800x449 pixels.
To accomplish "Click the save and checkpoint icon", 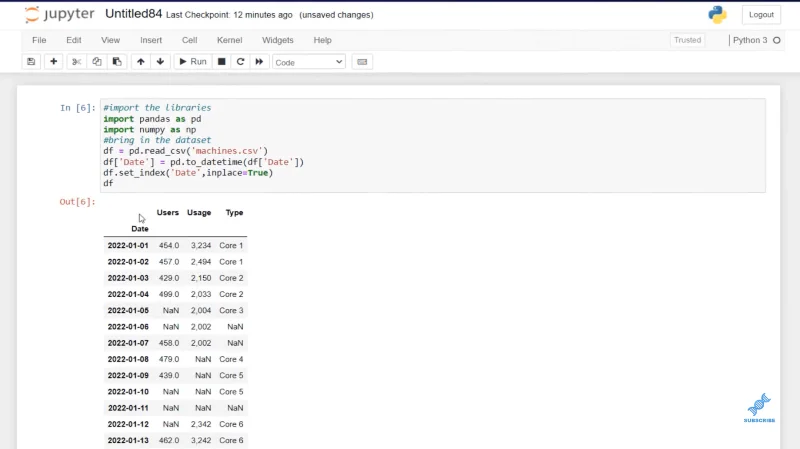I will click(x=31, y=62).
